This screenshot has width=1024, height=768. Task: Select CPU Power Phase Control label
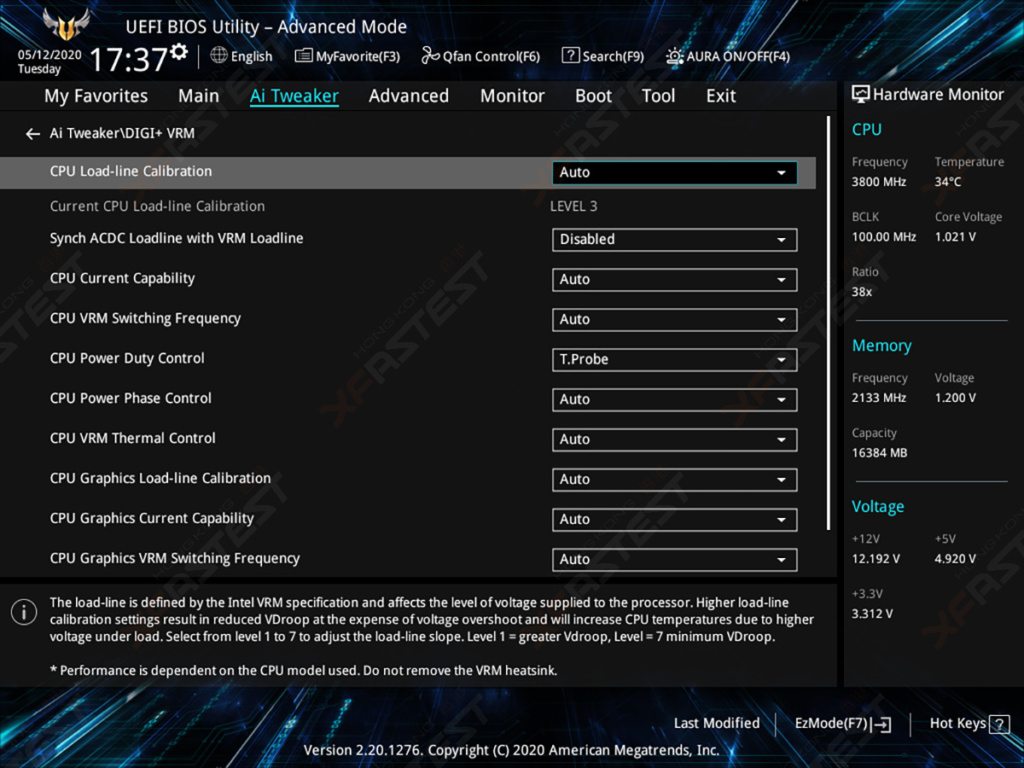[131, 398]
